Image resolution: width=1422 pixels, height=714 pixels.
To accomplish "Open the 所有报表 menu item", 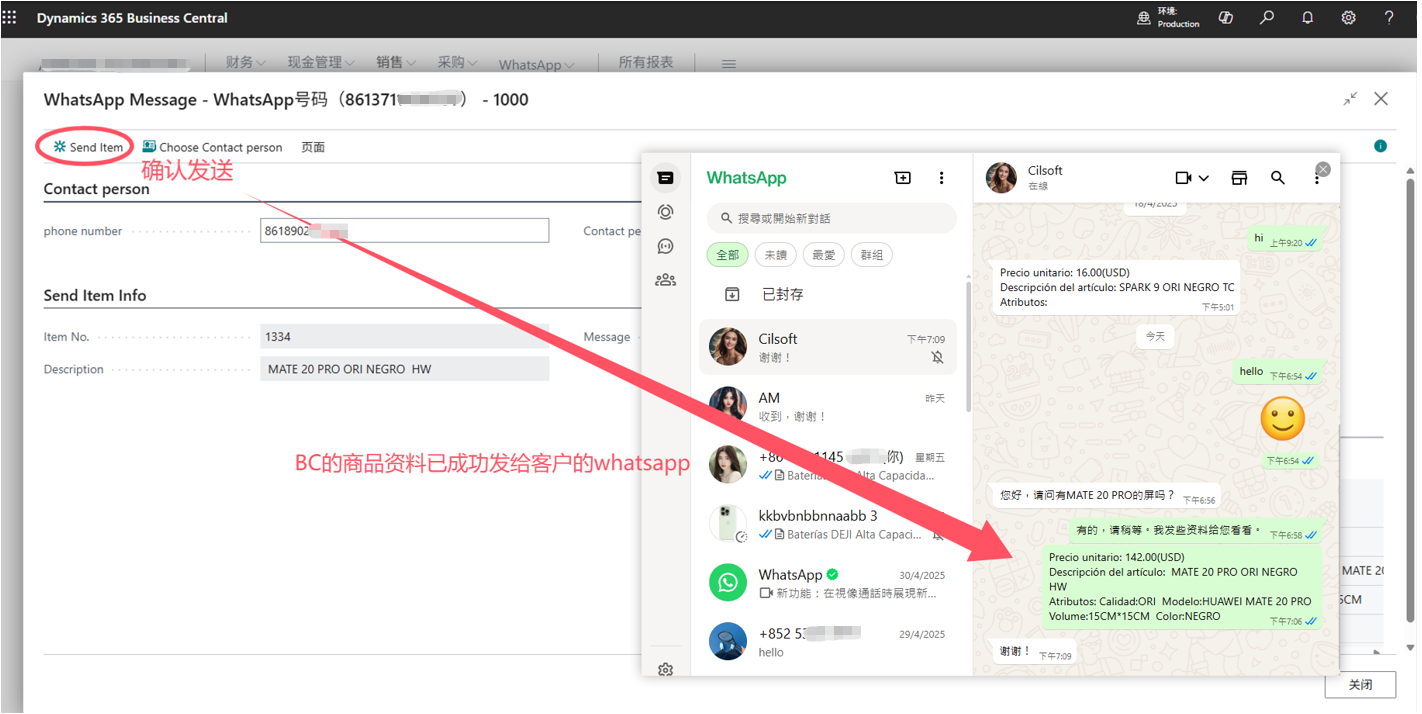I will pos(646,63).
